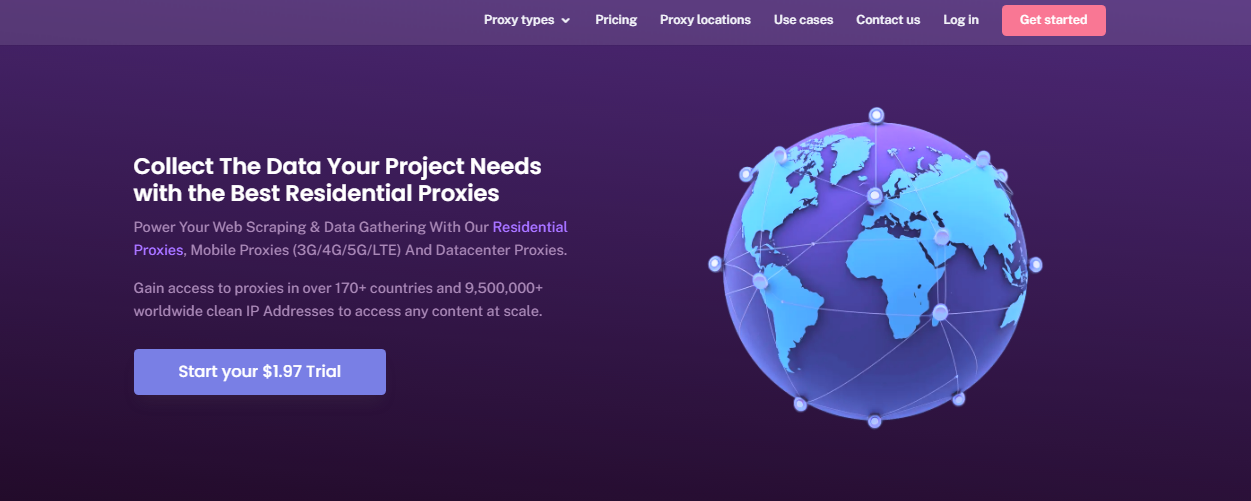Click the node pin at the globe's top
This screenshot has height=501, width=1251.
coord(876,116)
